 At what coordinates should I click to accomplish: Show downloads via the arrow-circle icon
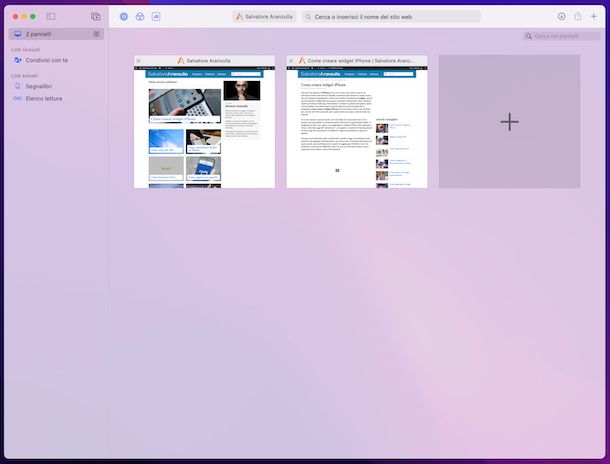[561, 16]
